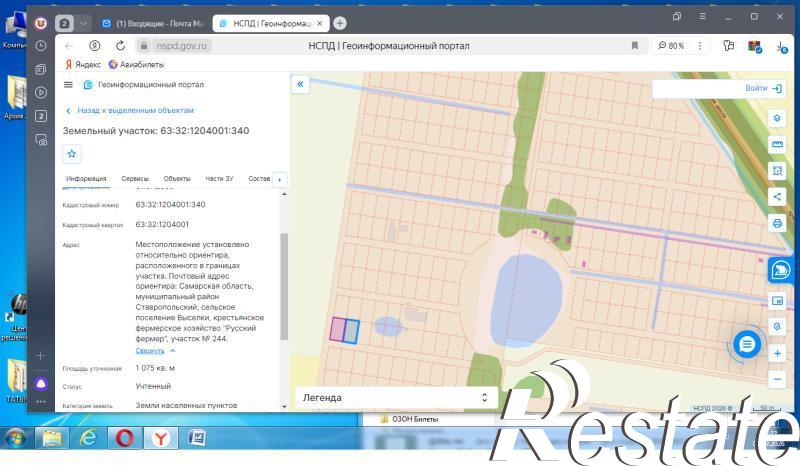Take a screenshot with the sidebar camera icon

pos(41,140)
